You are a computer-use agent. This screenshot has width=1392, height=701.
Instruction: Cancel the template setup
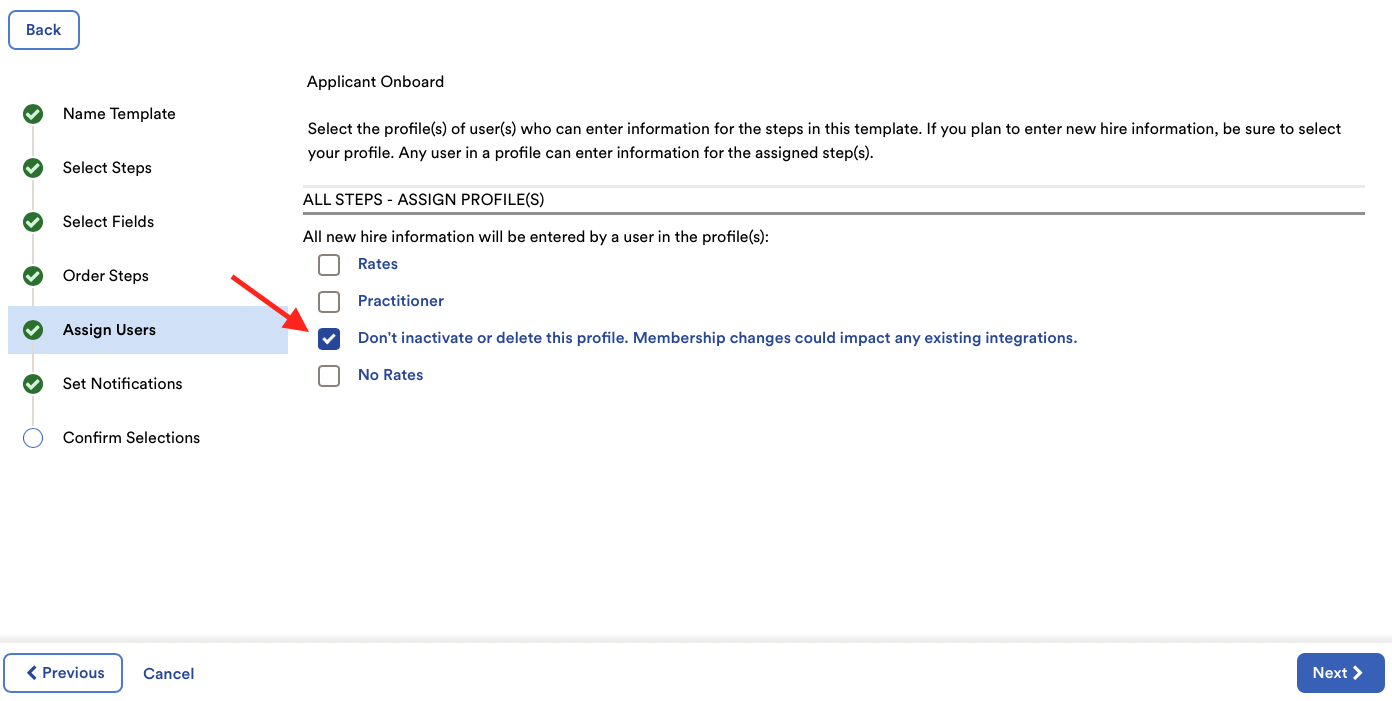coord(169,674)
